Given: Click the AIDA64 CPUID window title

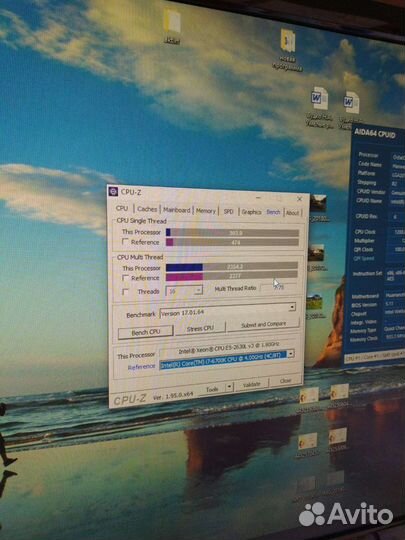Looking at the screenshot, I should click(x=375, y=134).
